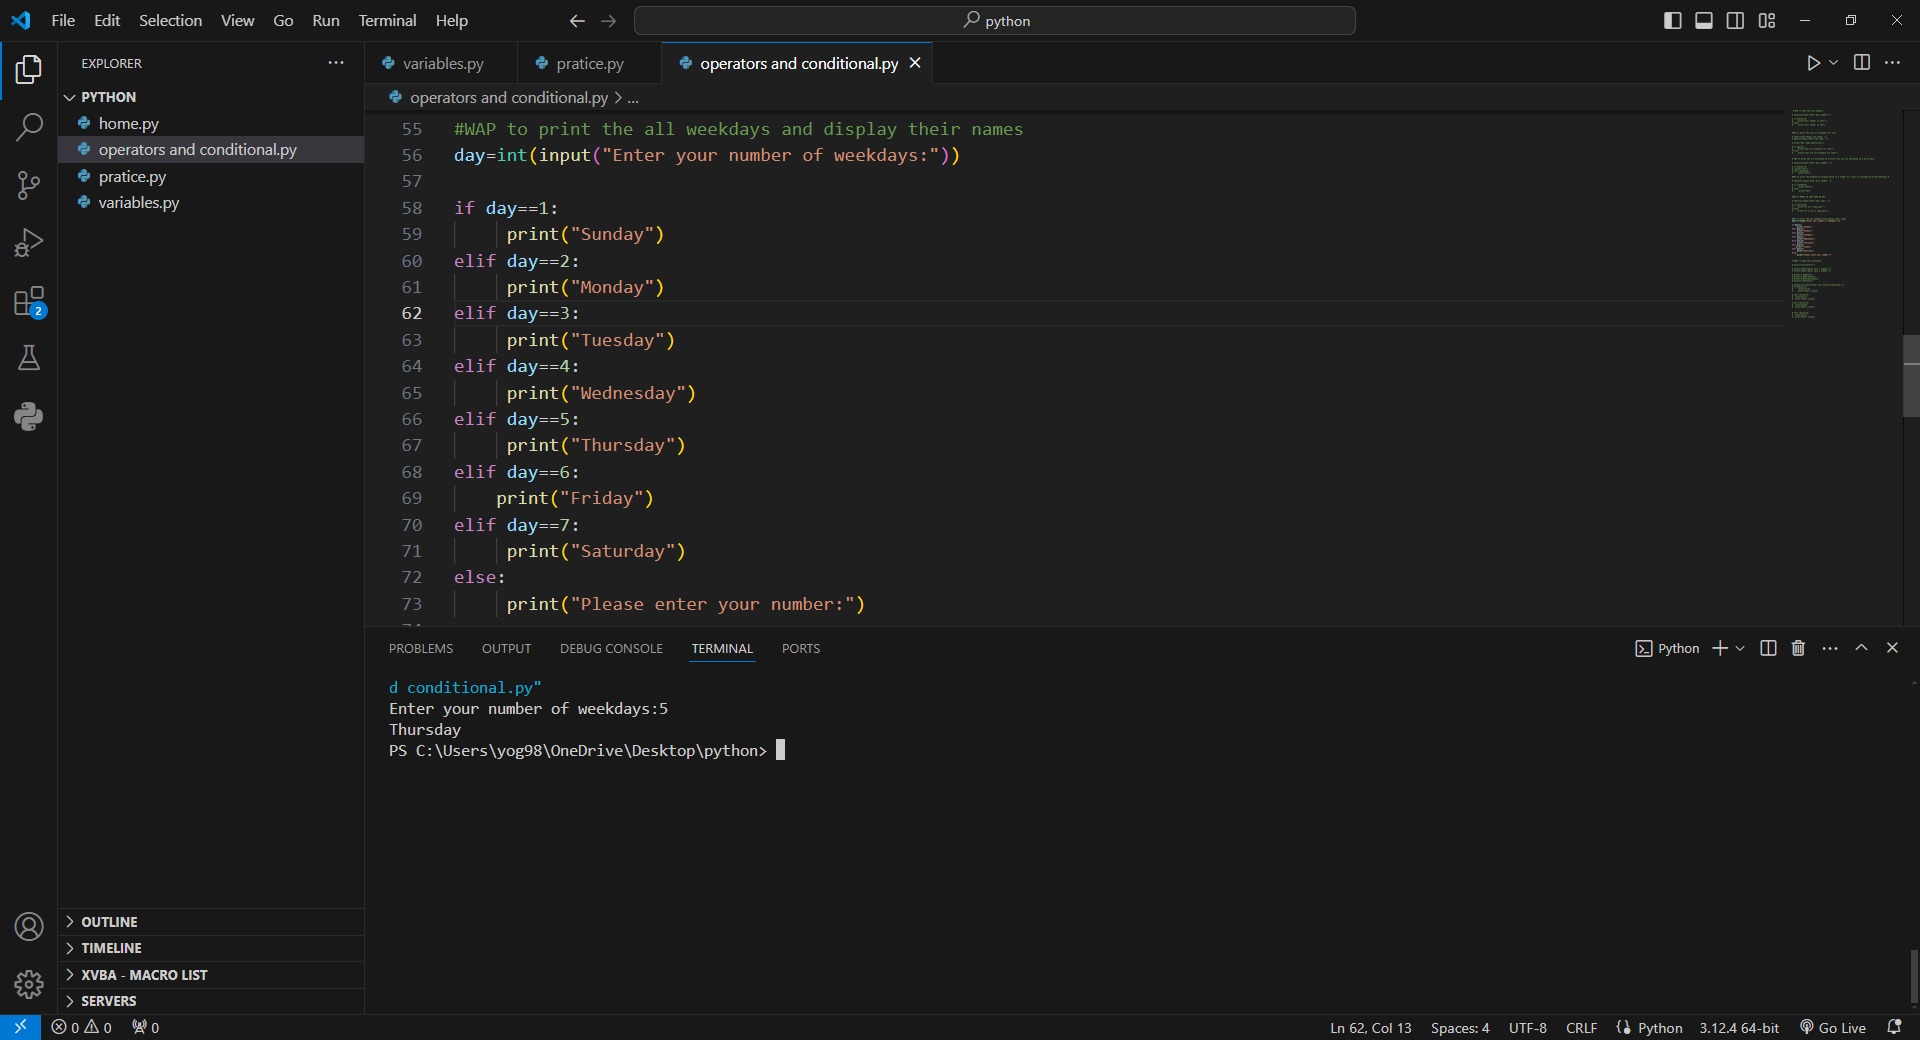Image resolution: width=1920 pixels, height=1040 pixels.
Task: Collapse the PYTHON folder section
Action: click(211, 97)
